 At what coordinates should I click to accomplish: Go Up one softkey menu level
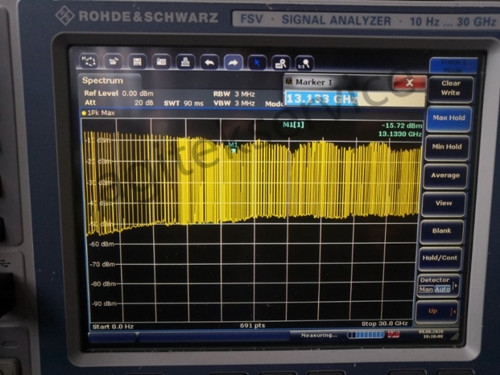coord(437,311)
